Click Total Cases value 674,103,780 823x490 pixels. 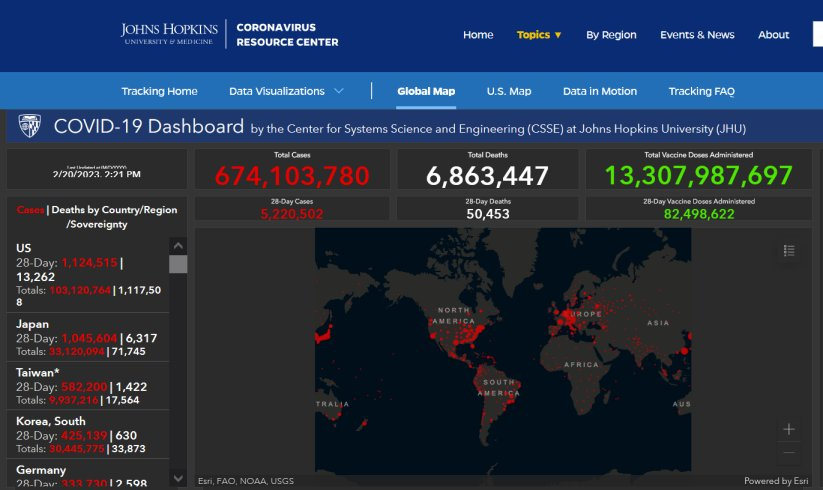point(292,175)
